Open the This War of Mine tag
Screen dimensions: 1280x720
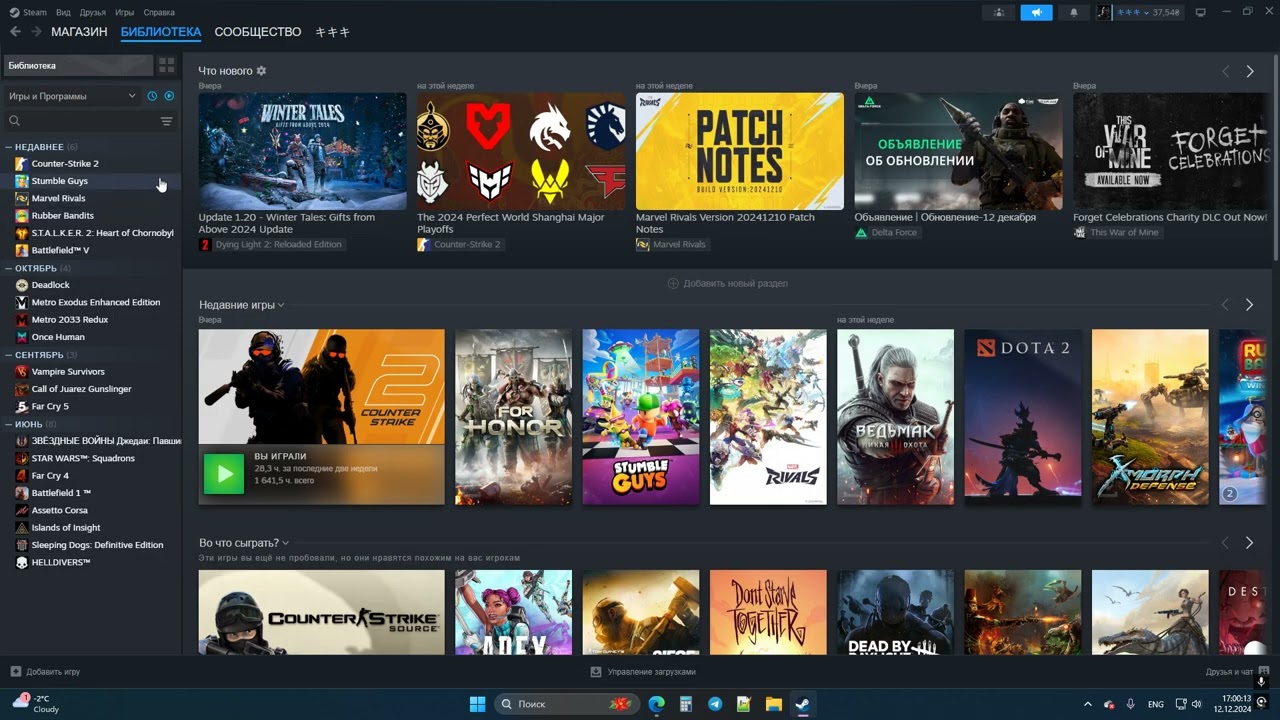1117,232
